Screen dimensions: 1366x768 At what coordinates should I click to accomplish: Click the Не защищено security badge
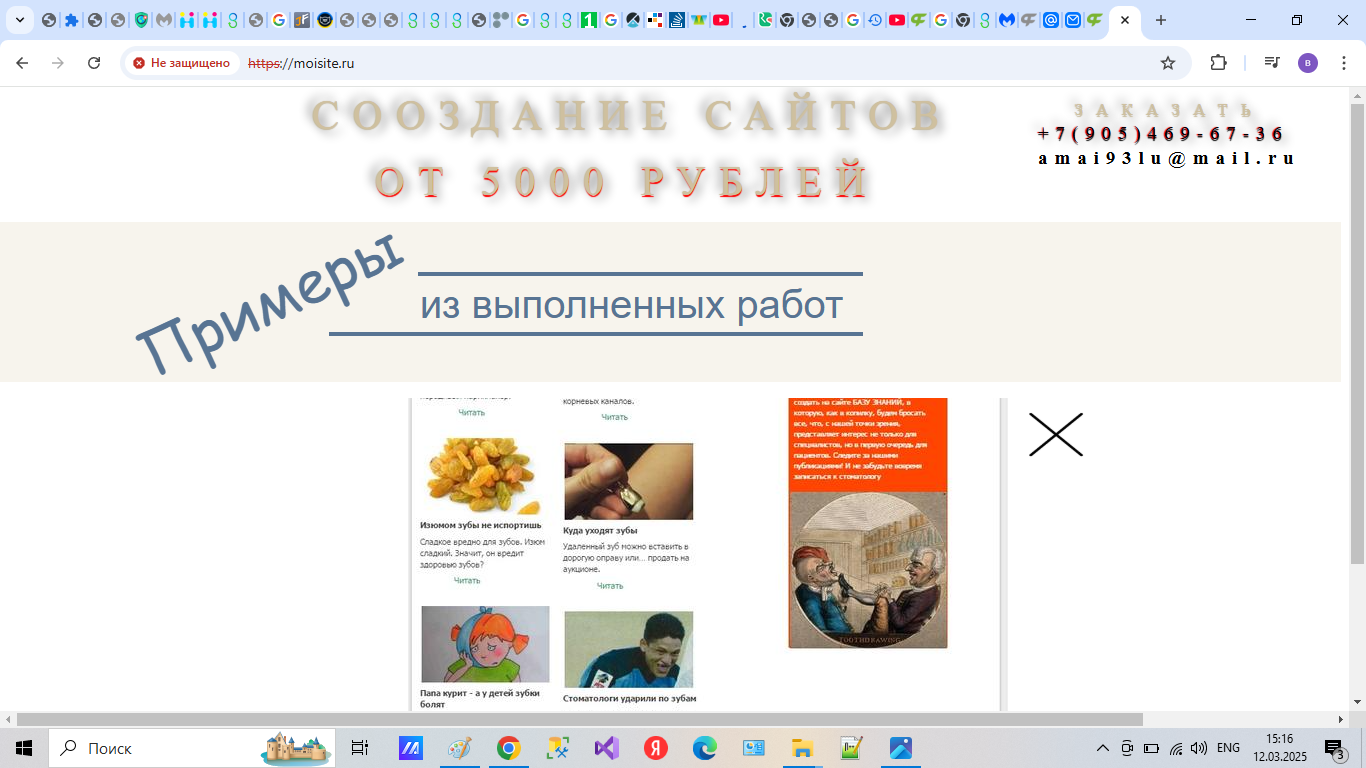[x=181, y=61]
